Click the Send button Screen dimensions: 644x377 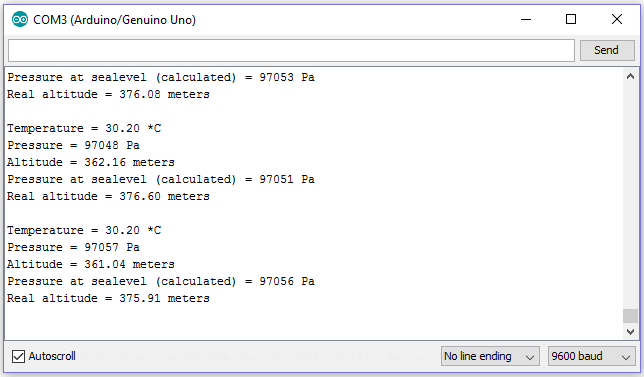click(x=607, y=50)
